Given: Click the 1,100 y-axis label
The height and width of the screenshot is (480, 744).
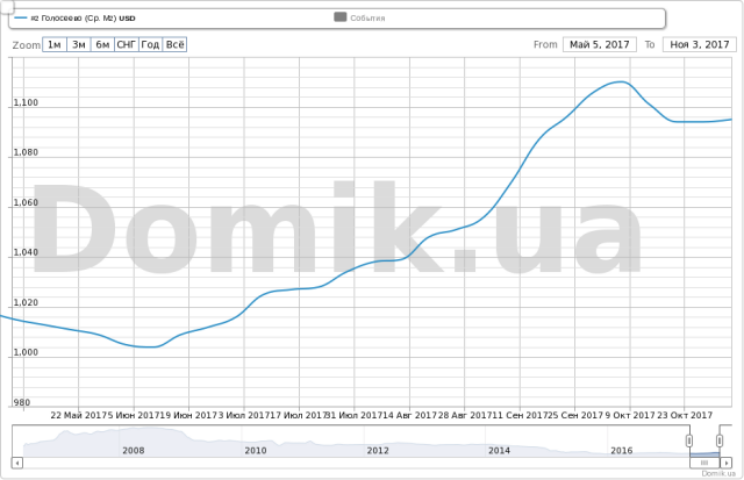Looking at the screenshot, I should coord(26,102).
